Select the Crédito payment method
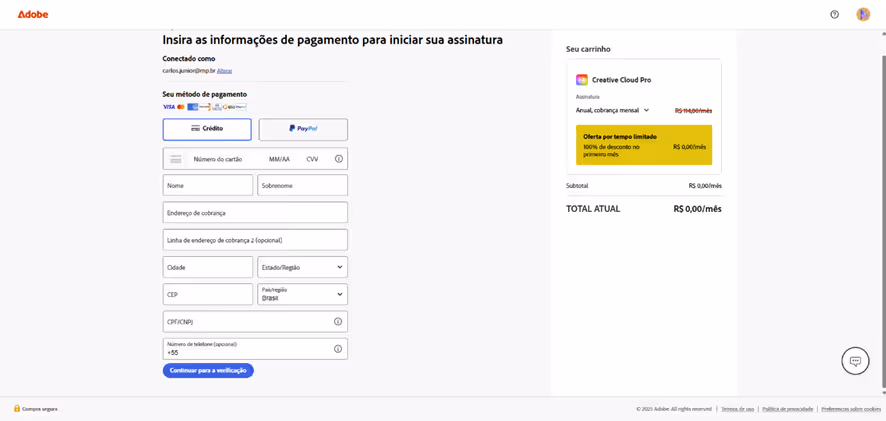Image resolution: width=886 pixels, height=421 pixels. coord(207,129)
